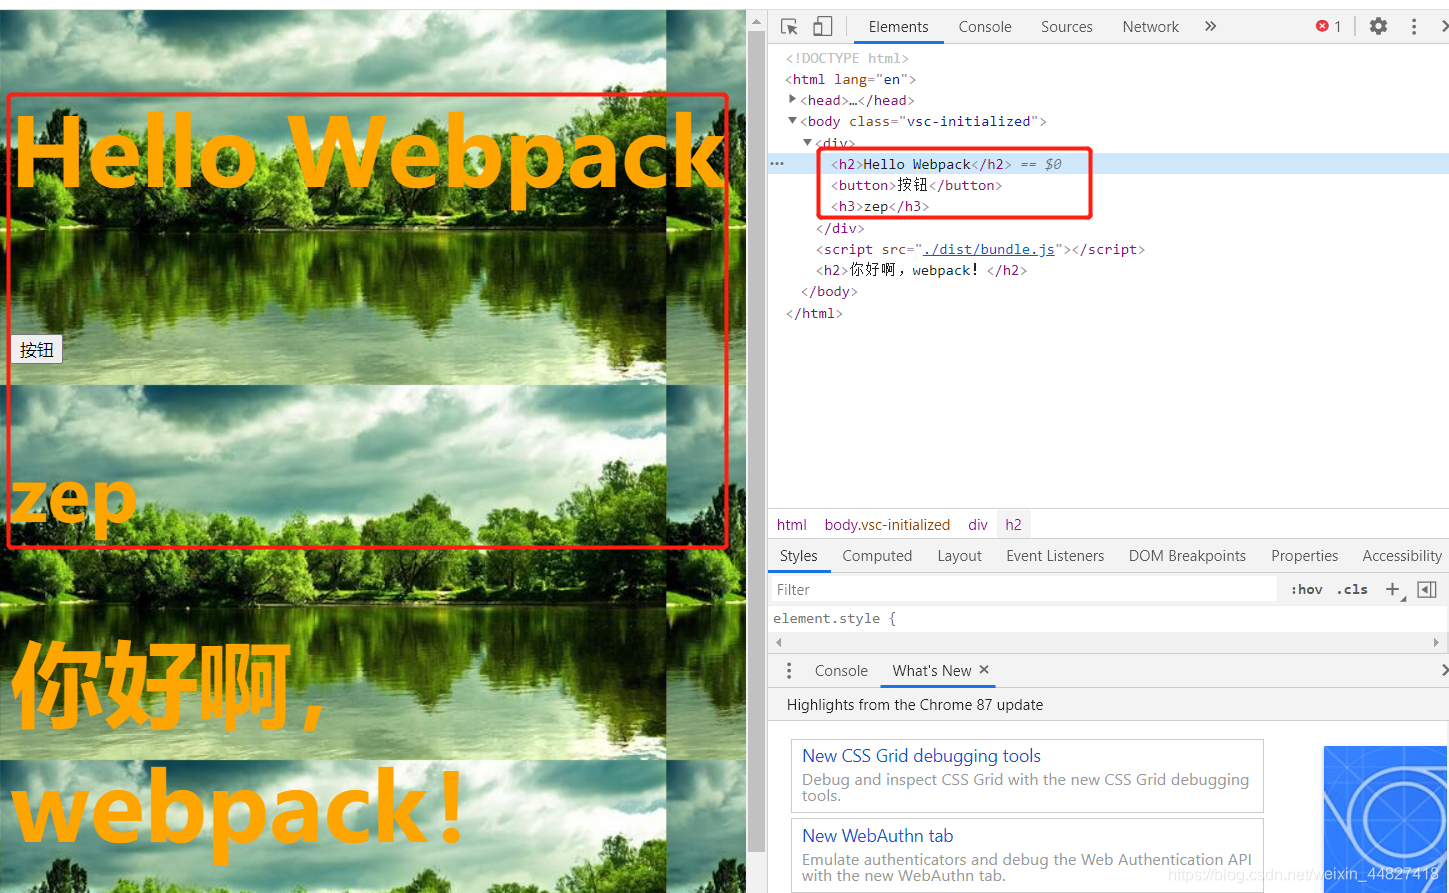Select the What's New drawer tab

pos(932,671)
